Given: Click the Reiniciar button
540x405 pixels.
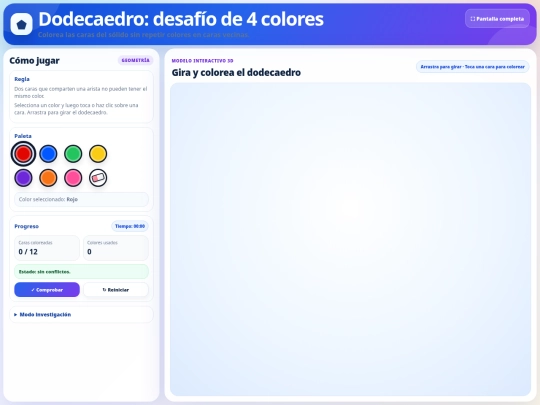Looking at the screenshot, I should 116,290.
